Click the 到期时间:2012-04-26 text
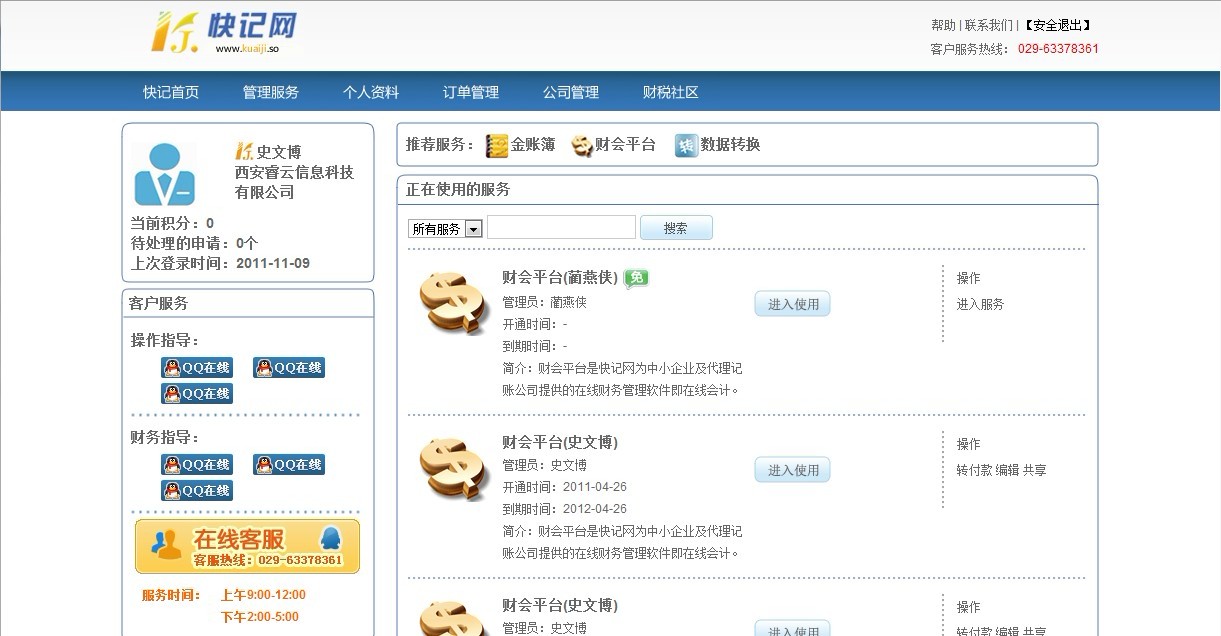The image size is (1221, 636). point(565,509)
